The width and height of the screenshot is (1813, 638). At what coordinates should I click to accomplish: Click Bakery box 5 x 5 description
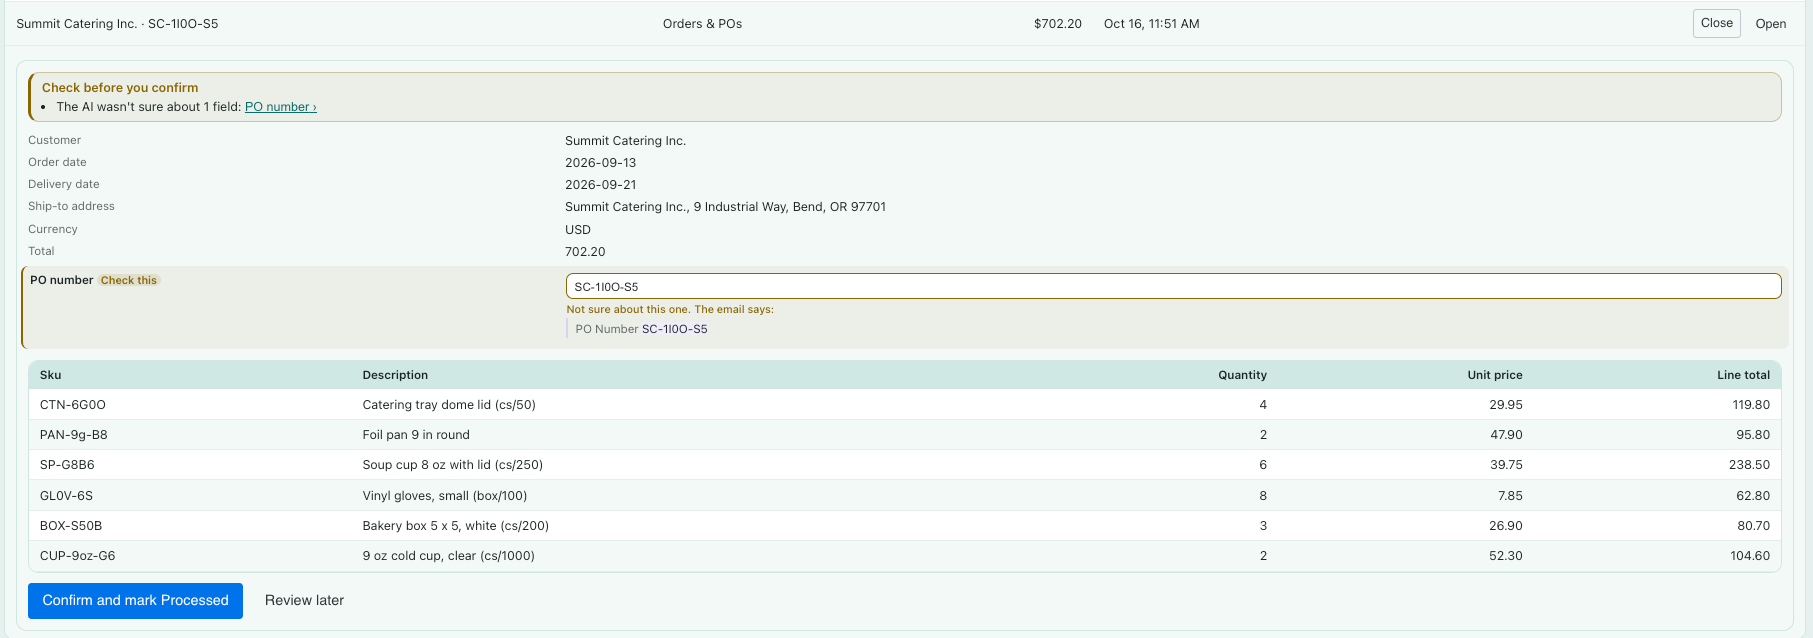tap(455, 526)
